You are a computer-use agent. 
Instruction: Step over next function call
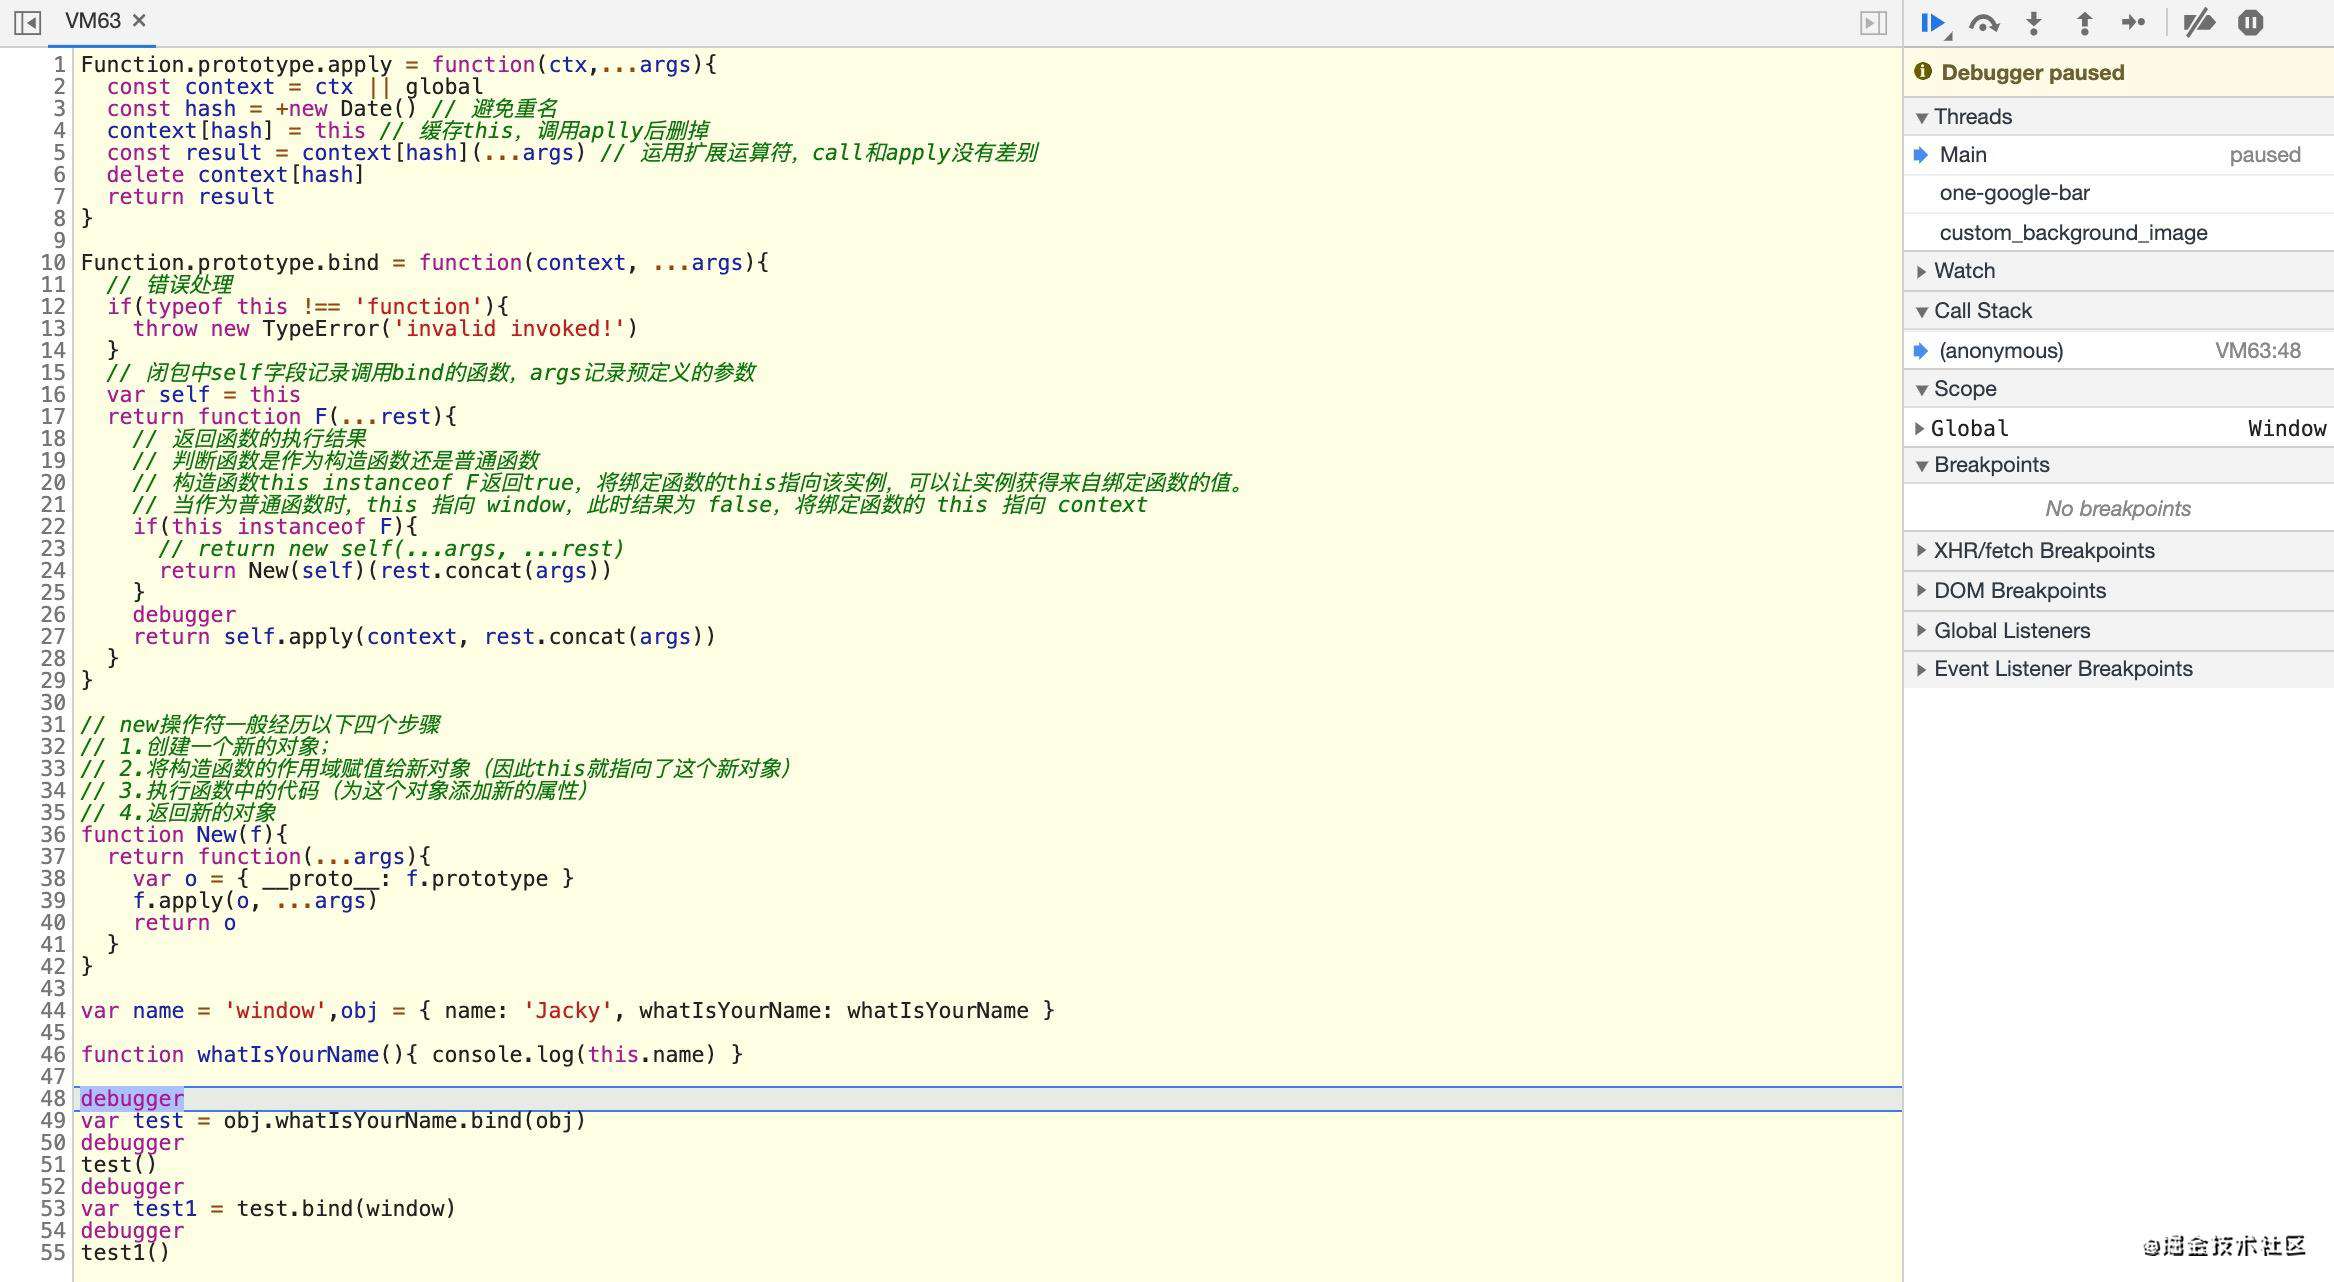(1984, 23)
